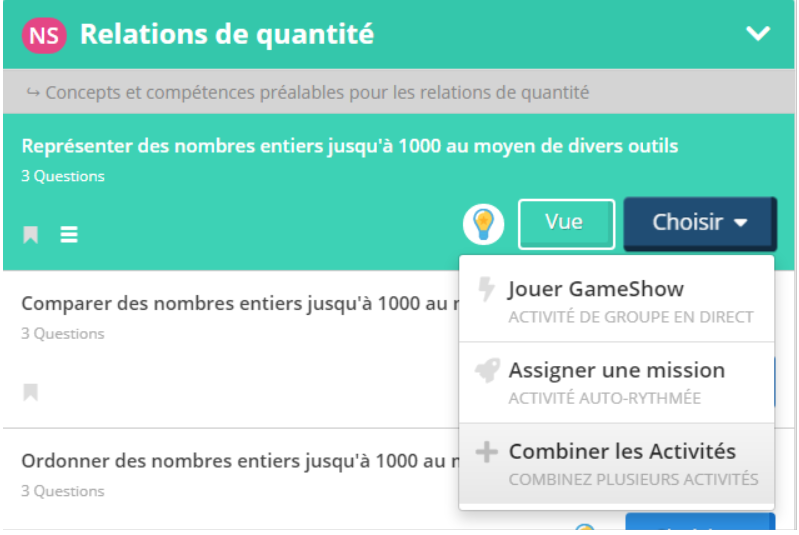The width and height of the screenshot is (799, 535).
Task: Click the caret arrow inside the Choisir button
Action: coord(740,223)
